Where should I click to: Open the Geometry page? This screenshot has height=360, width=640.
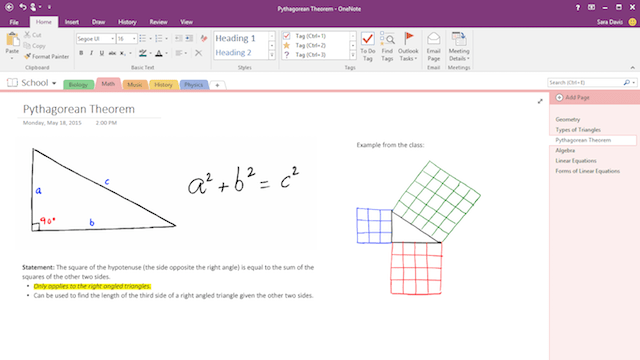coord(568,120)
